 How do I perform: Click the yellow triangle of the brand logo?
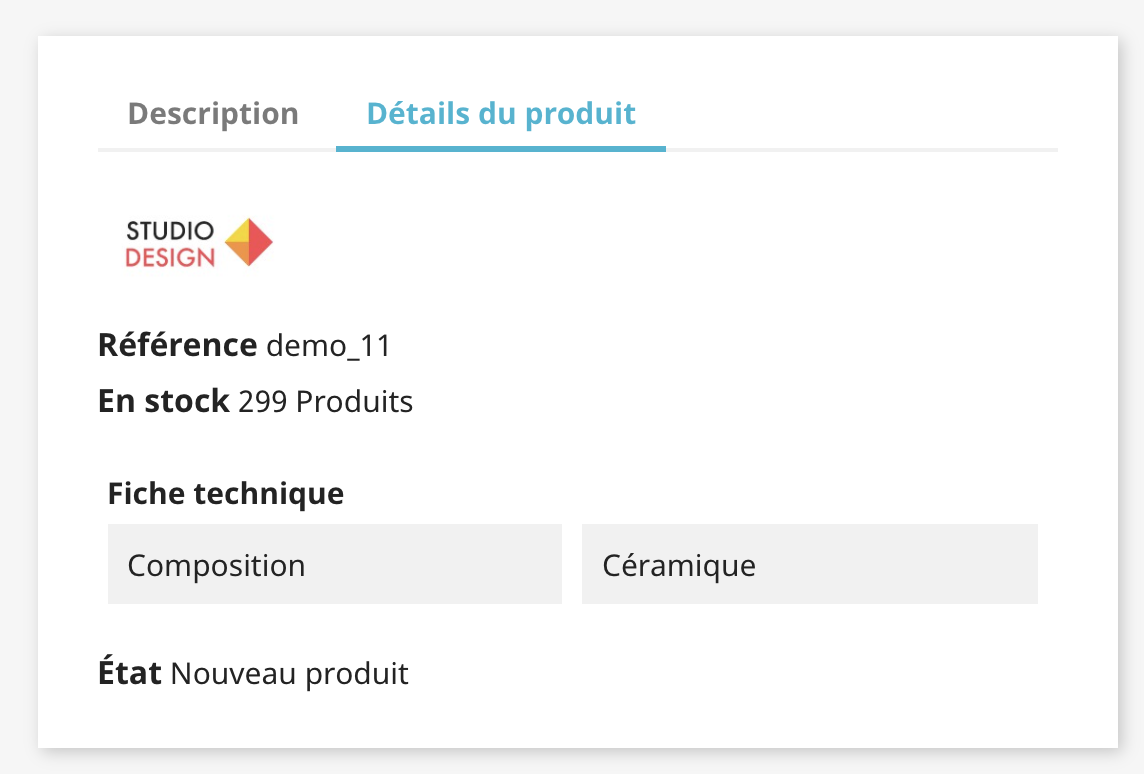[238, 234]
